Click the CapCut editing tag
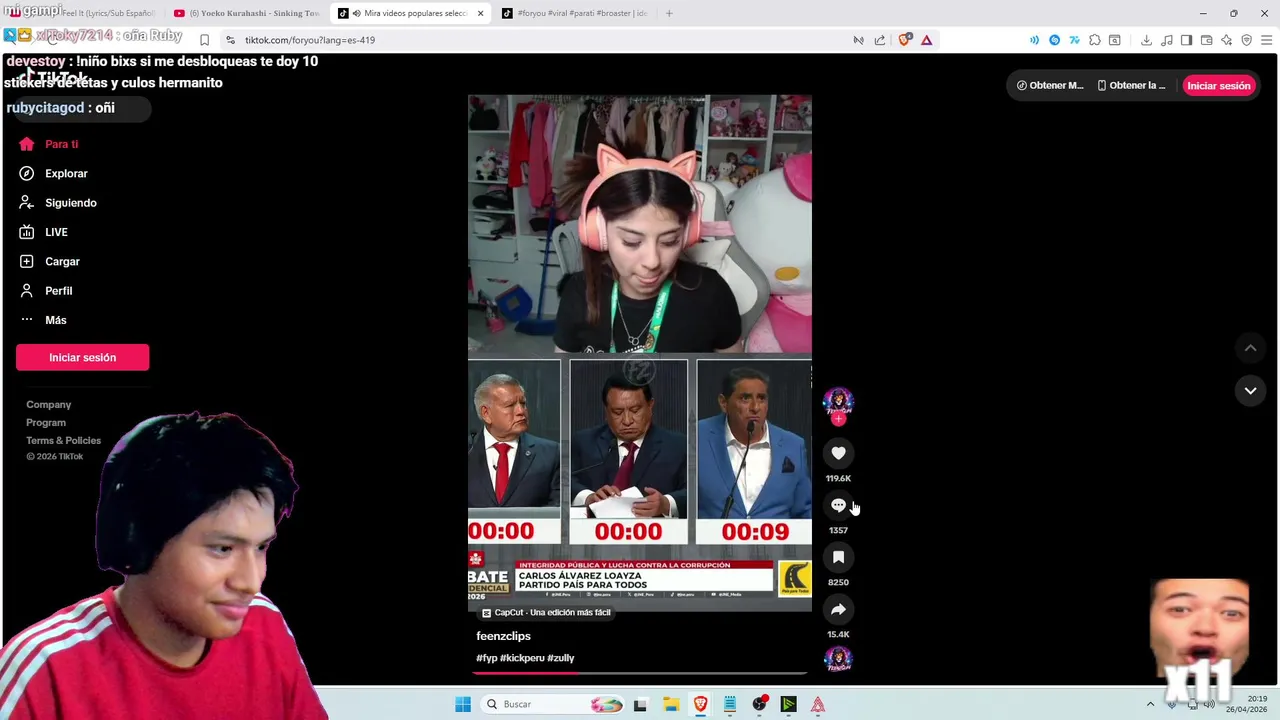 546,612
